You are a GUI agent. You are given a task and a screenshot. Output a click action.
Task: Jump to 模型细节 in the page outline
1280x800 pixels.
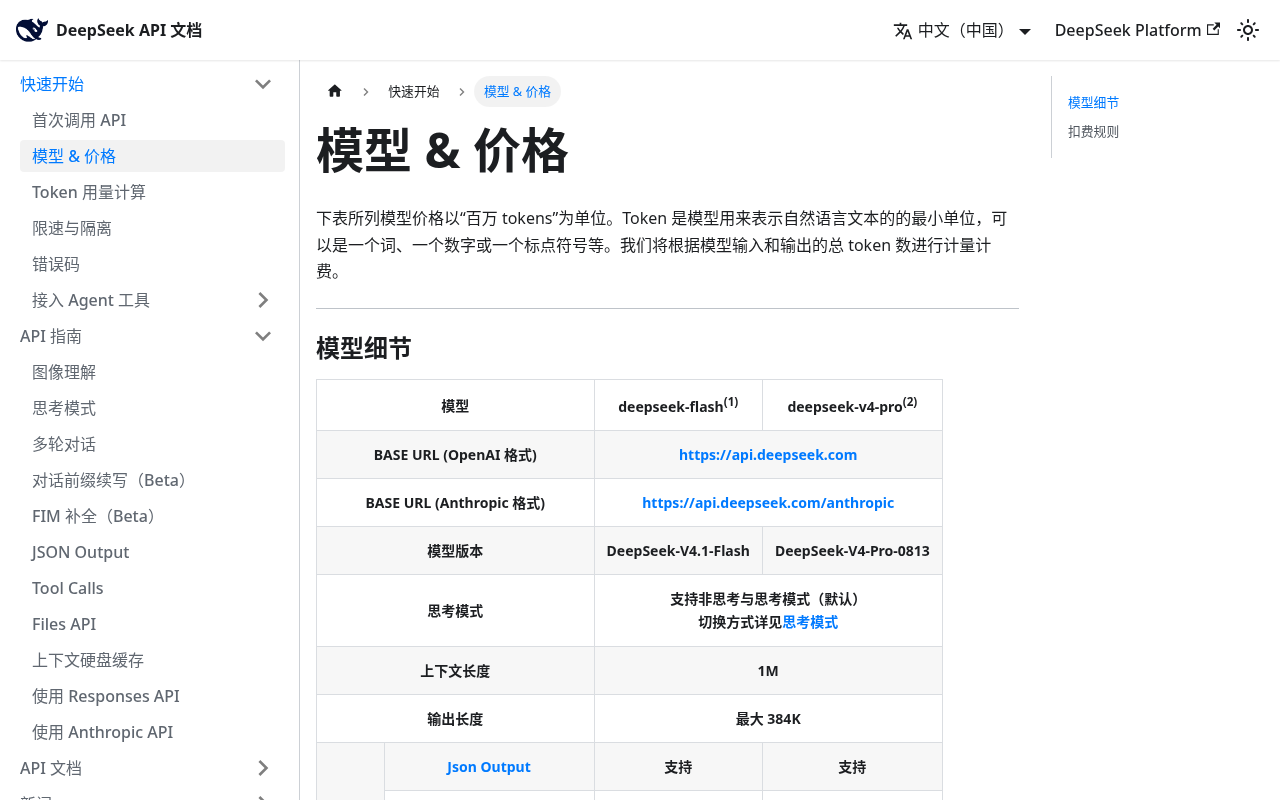click(1094, 102)
